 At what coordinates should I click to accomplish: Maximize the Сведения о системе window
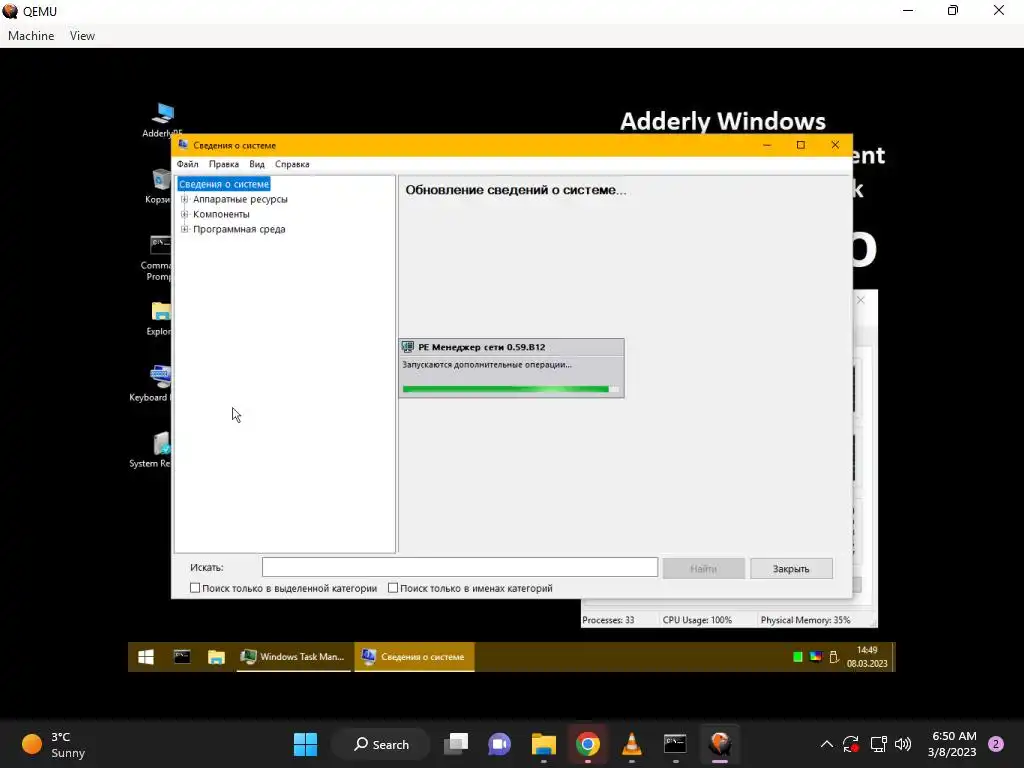tap(801, 145)
